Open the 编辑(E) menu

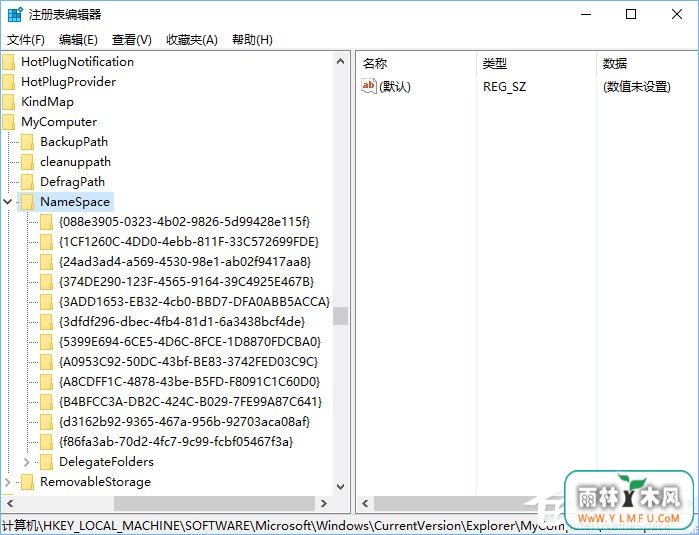pyautogui.click(x=78, y=40)
